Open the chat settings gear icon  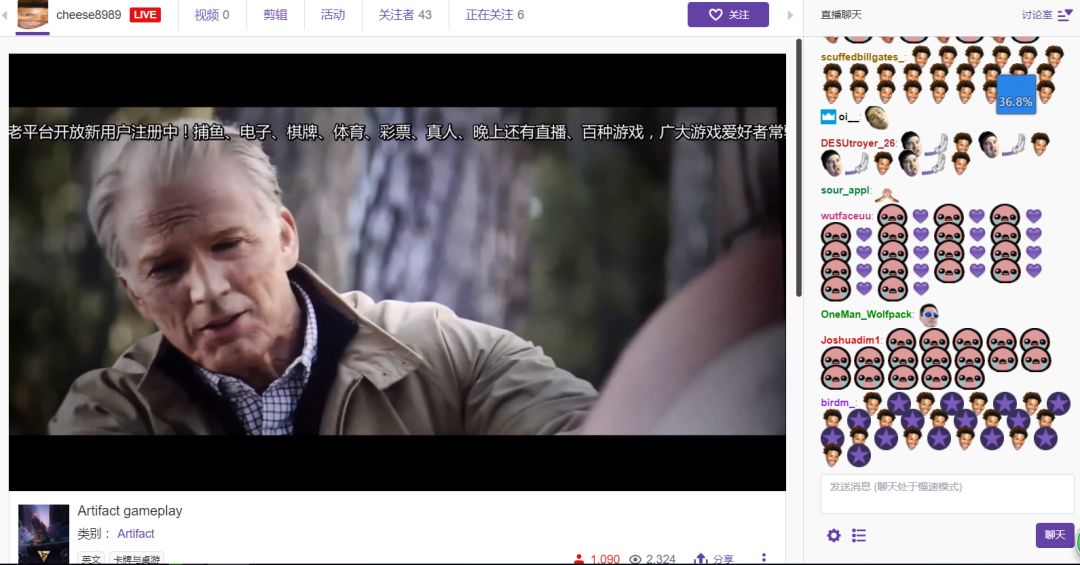pos(833,535)
